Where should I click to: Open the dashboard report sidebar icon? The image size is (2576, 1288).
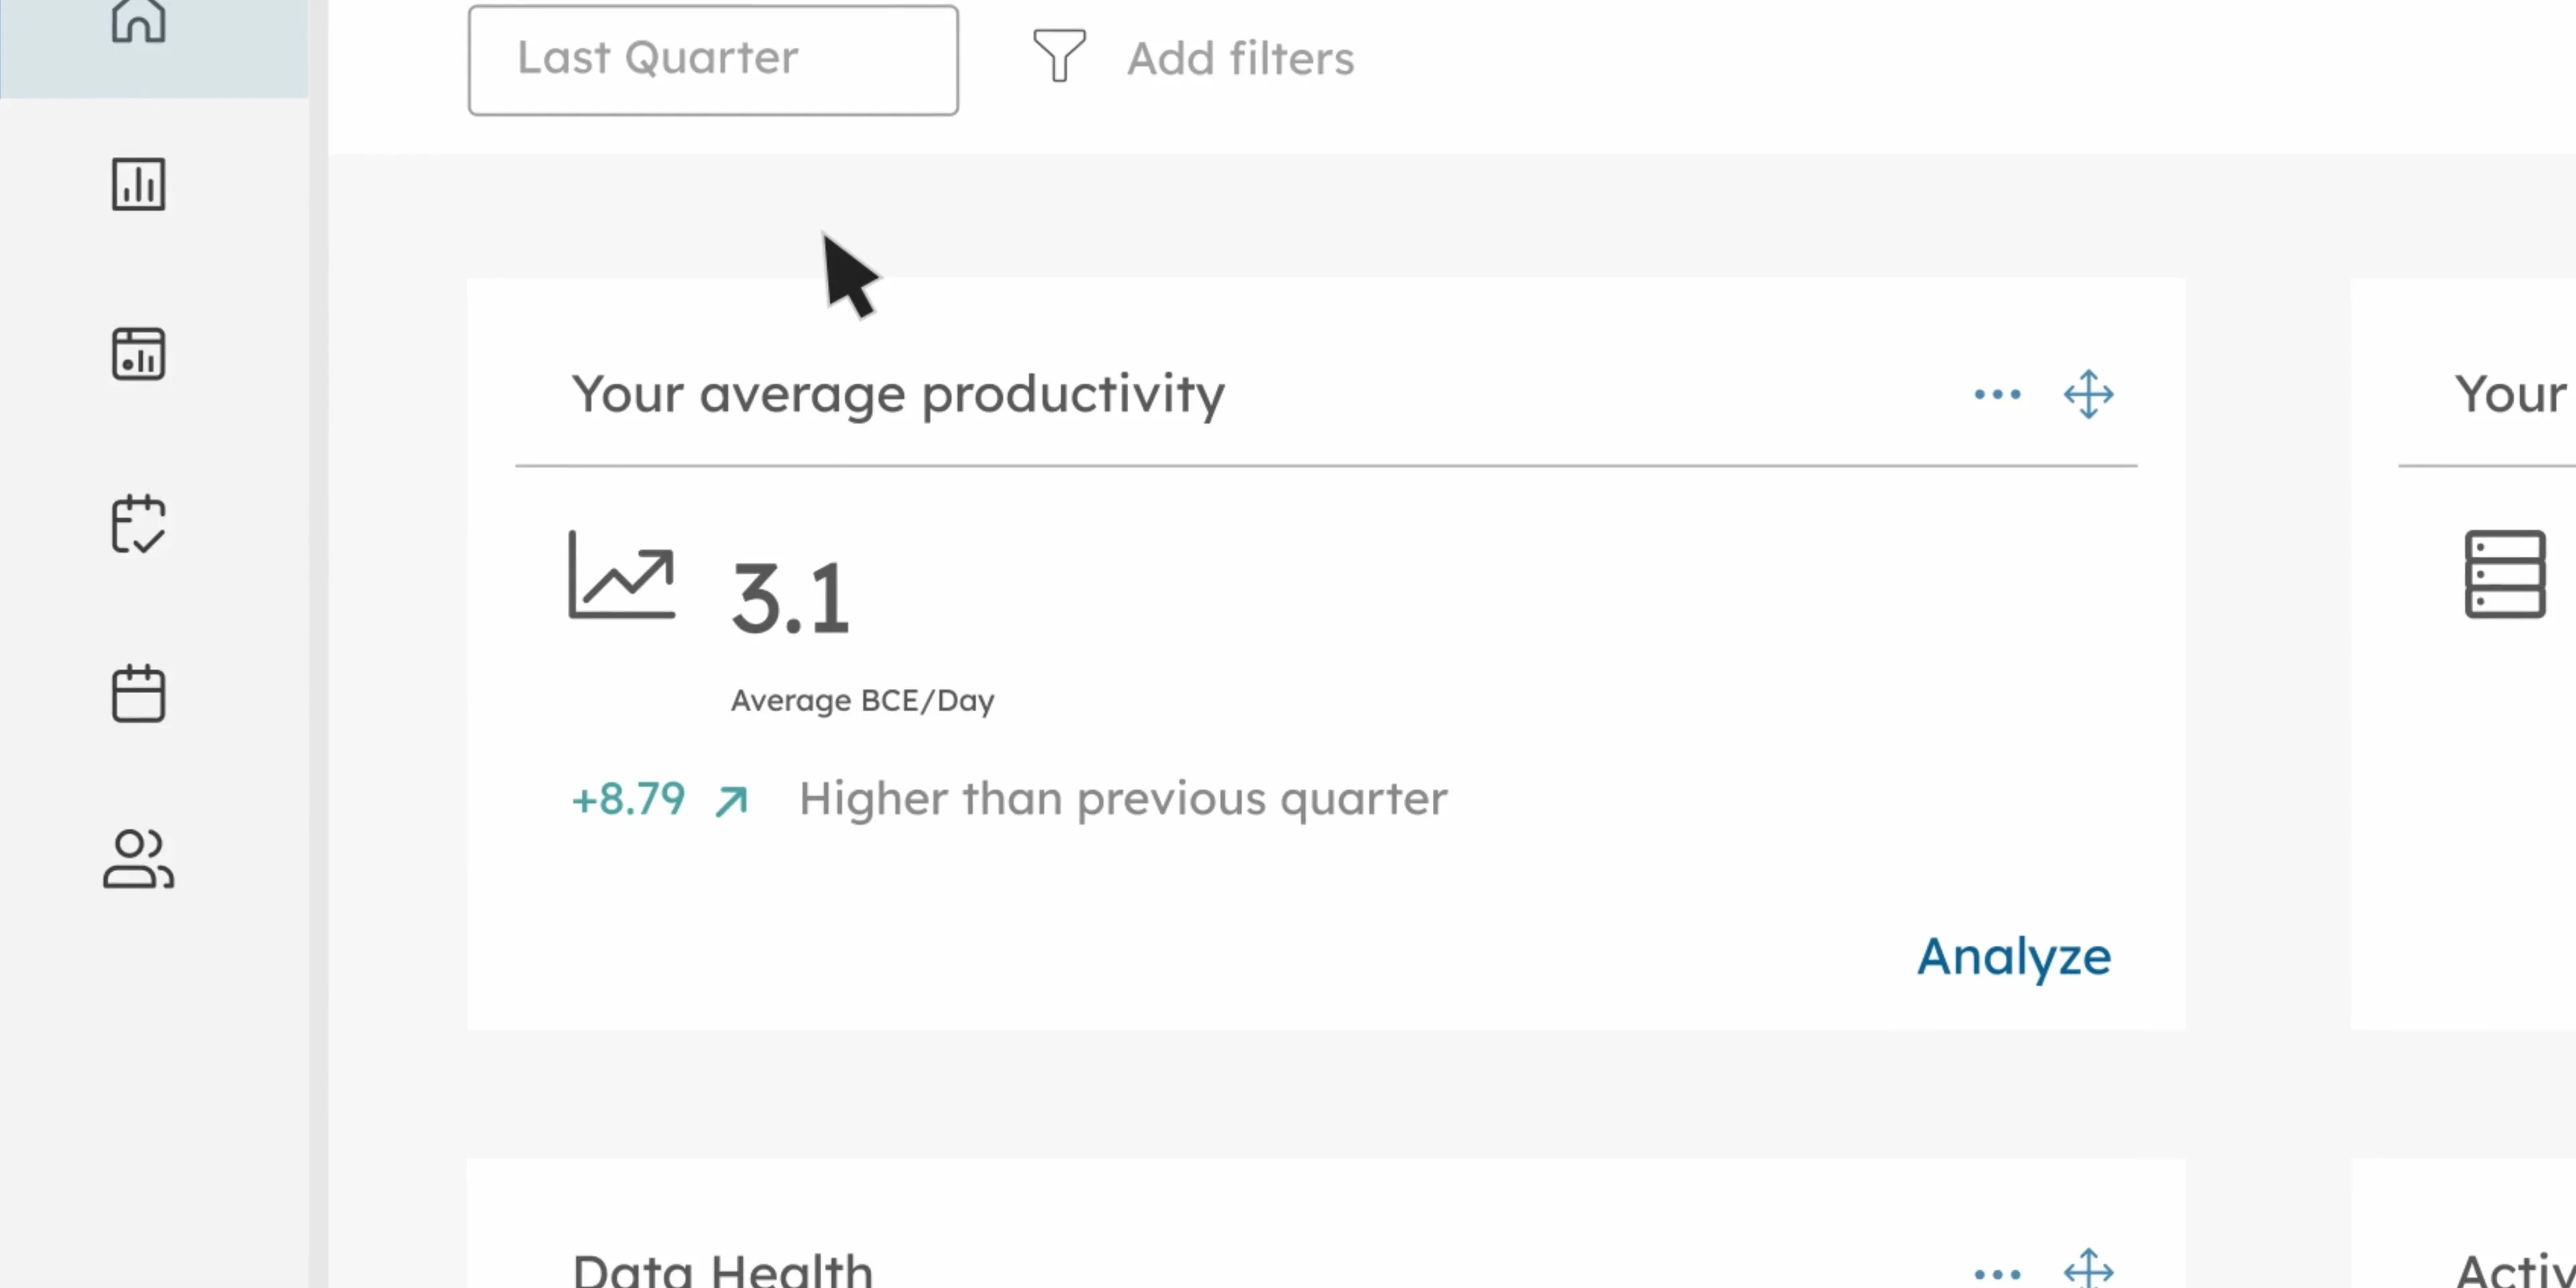tap(138, 354)
